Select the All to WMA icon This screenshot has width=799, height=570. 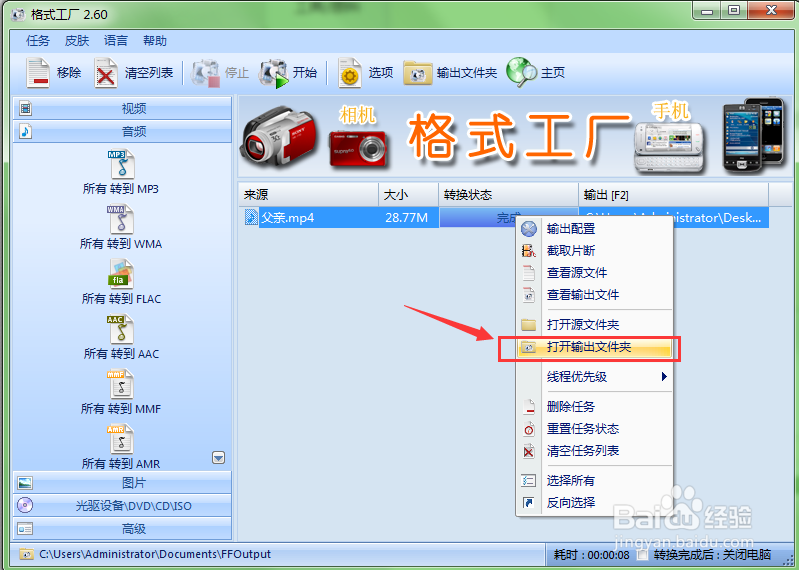click(x=121, y=219)
